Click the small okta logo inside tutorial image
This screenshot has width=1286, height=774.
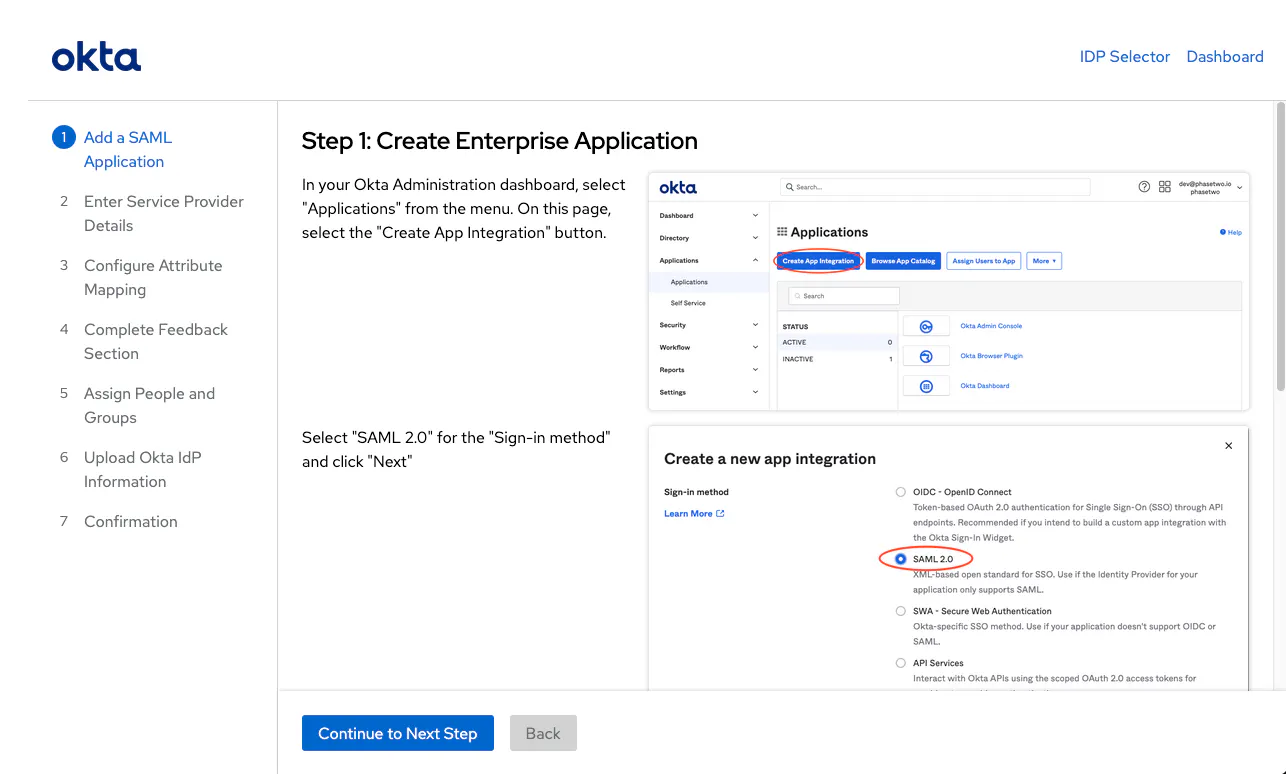[x=678, y=187]
